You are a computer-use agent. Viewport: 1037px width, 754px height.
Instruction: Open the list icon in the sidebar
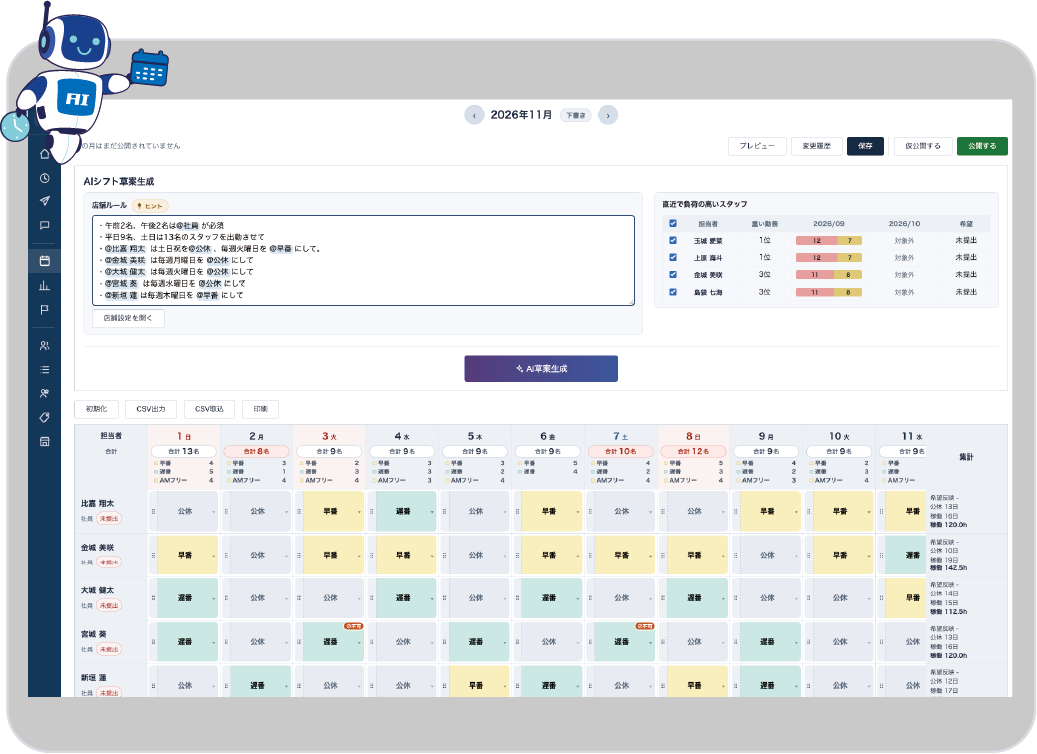click(x=44, y=370)
